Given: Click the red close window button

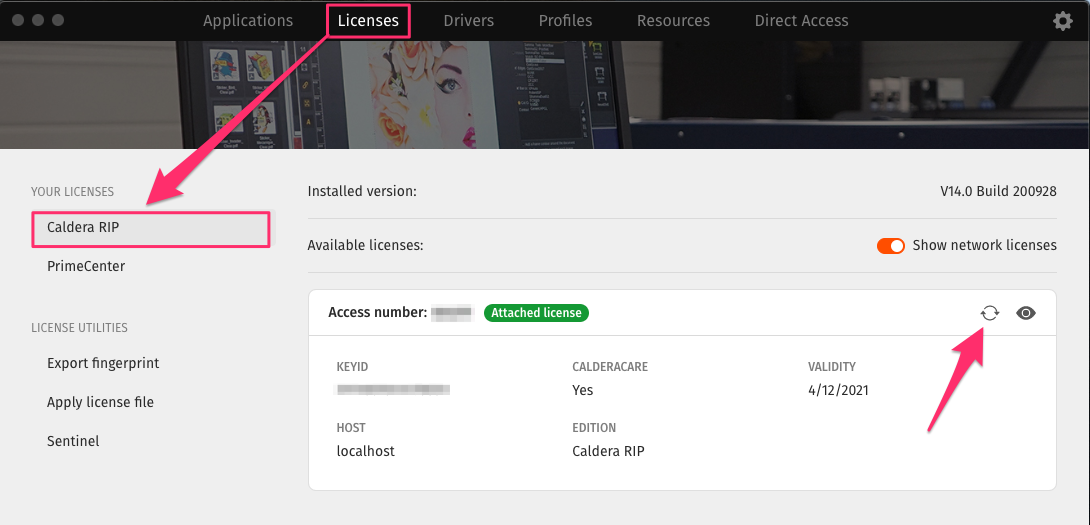Looking at the screenshot, I should (18, 20).
